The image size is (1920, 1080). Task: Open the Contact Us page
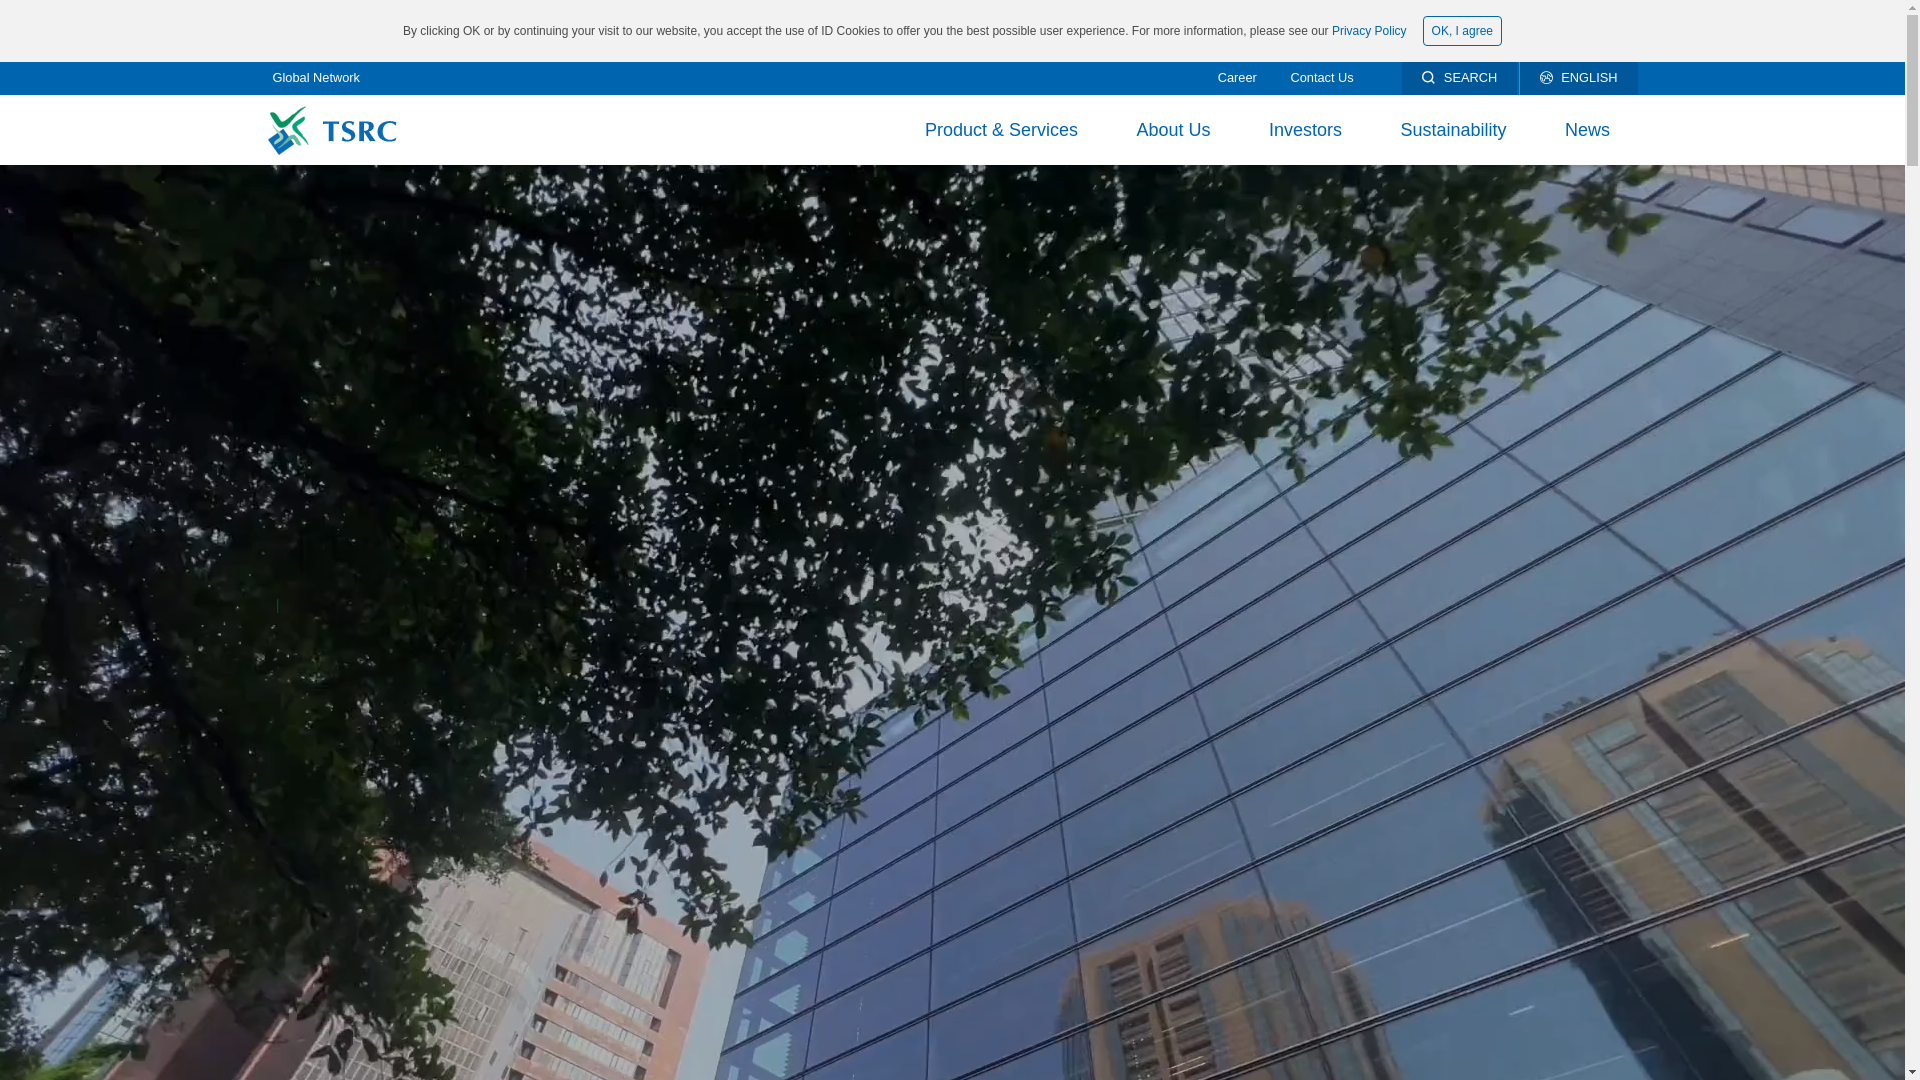(1321, 78)
